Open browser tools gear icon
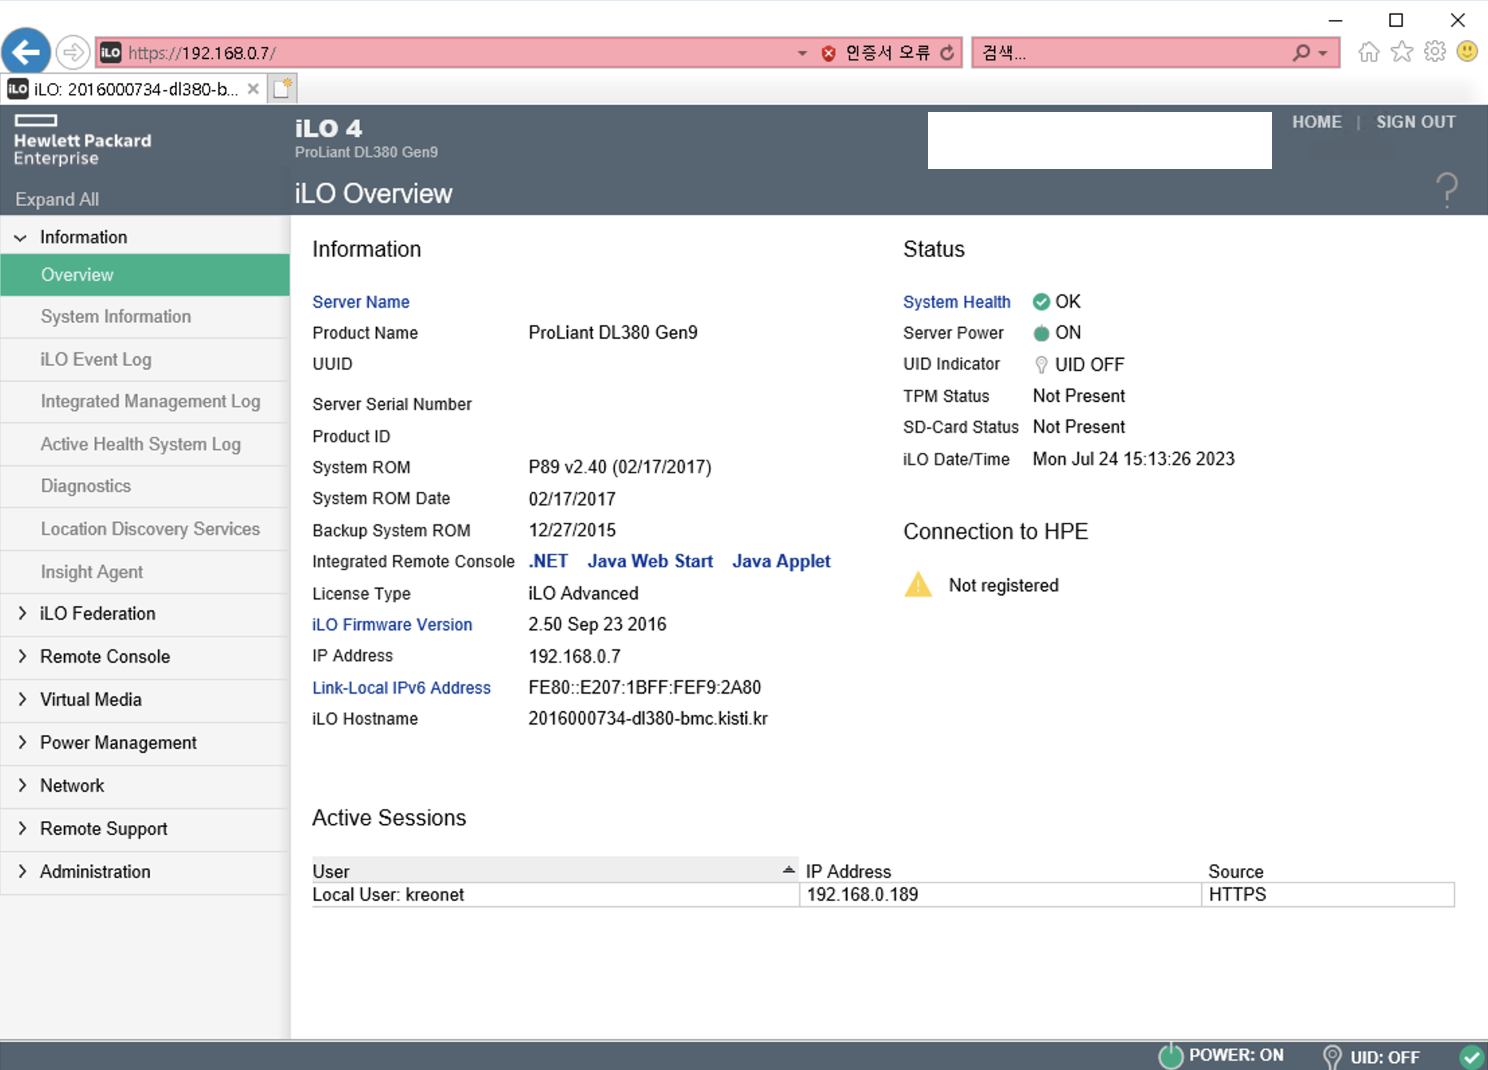 1435,52
